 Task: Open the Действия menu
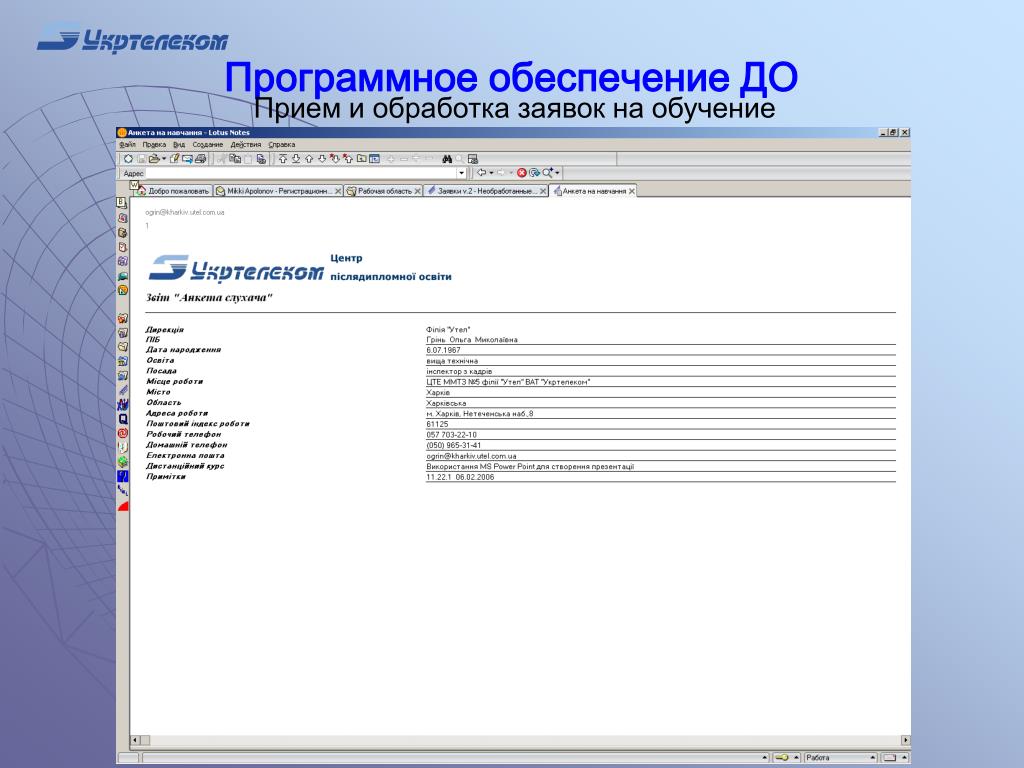coord(246,144)
